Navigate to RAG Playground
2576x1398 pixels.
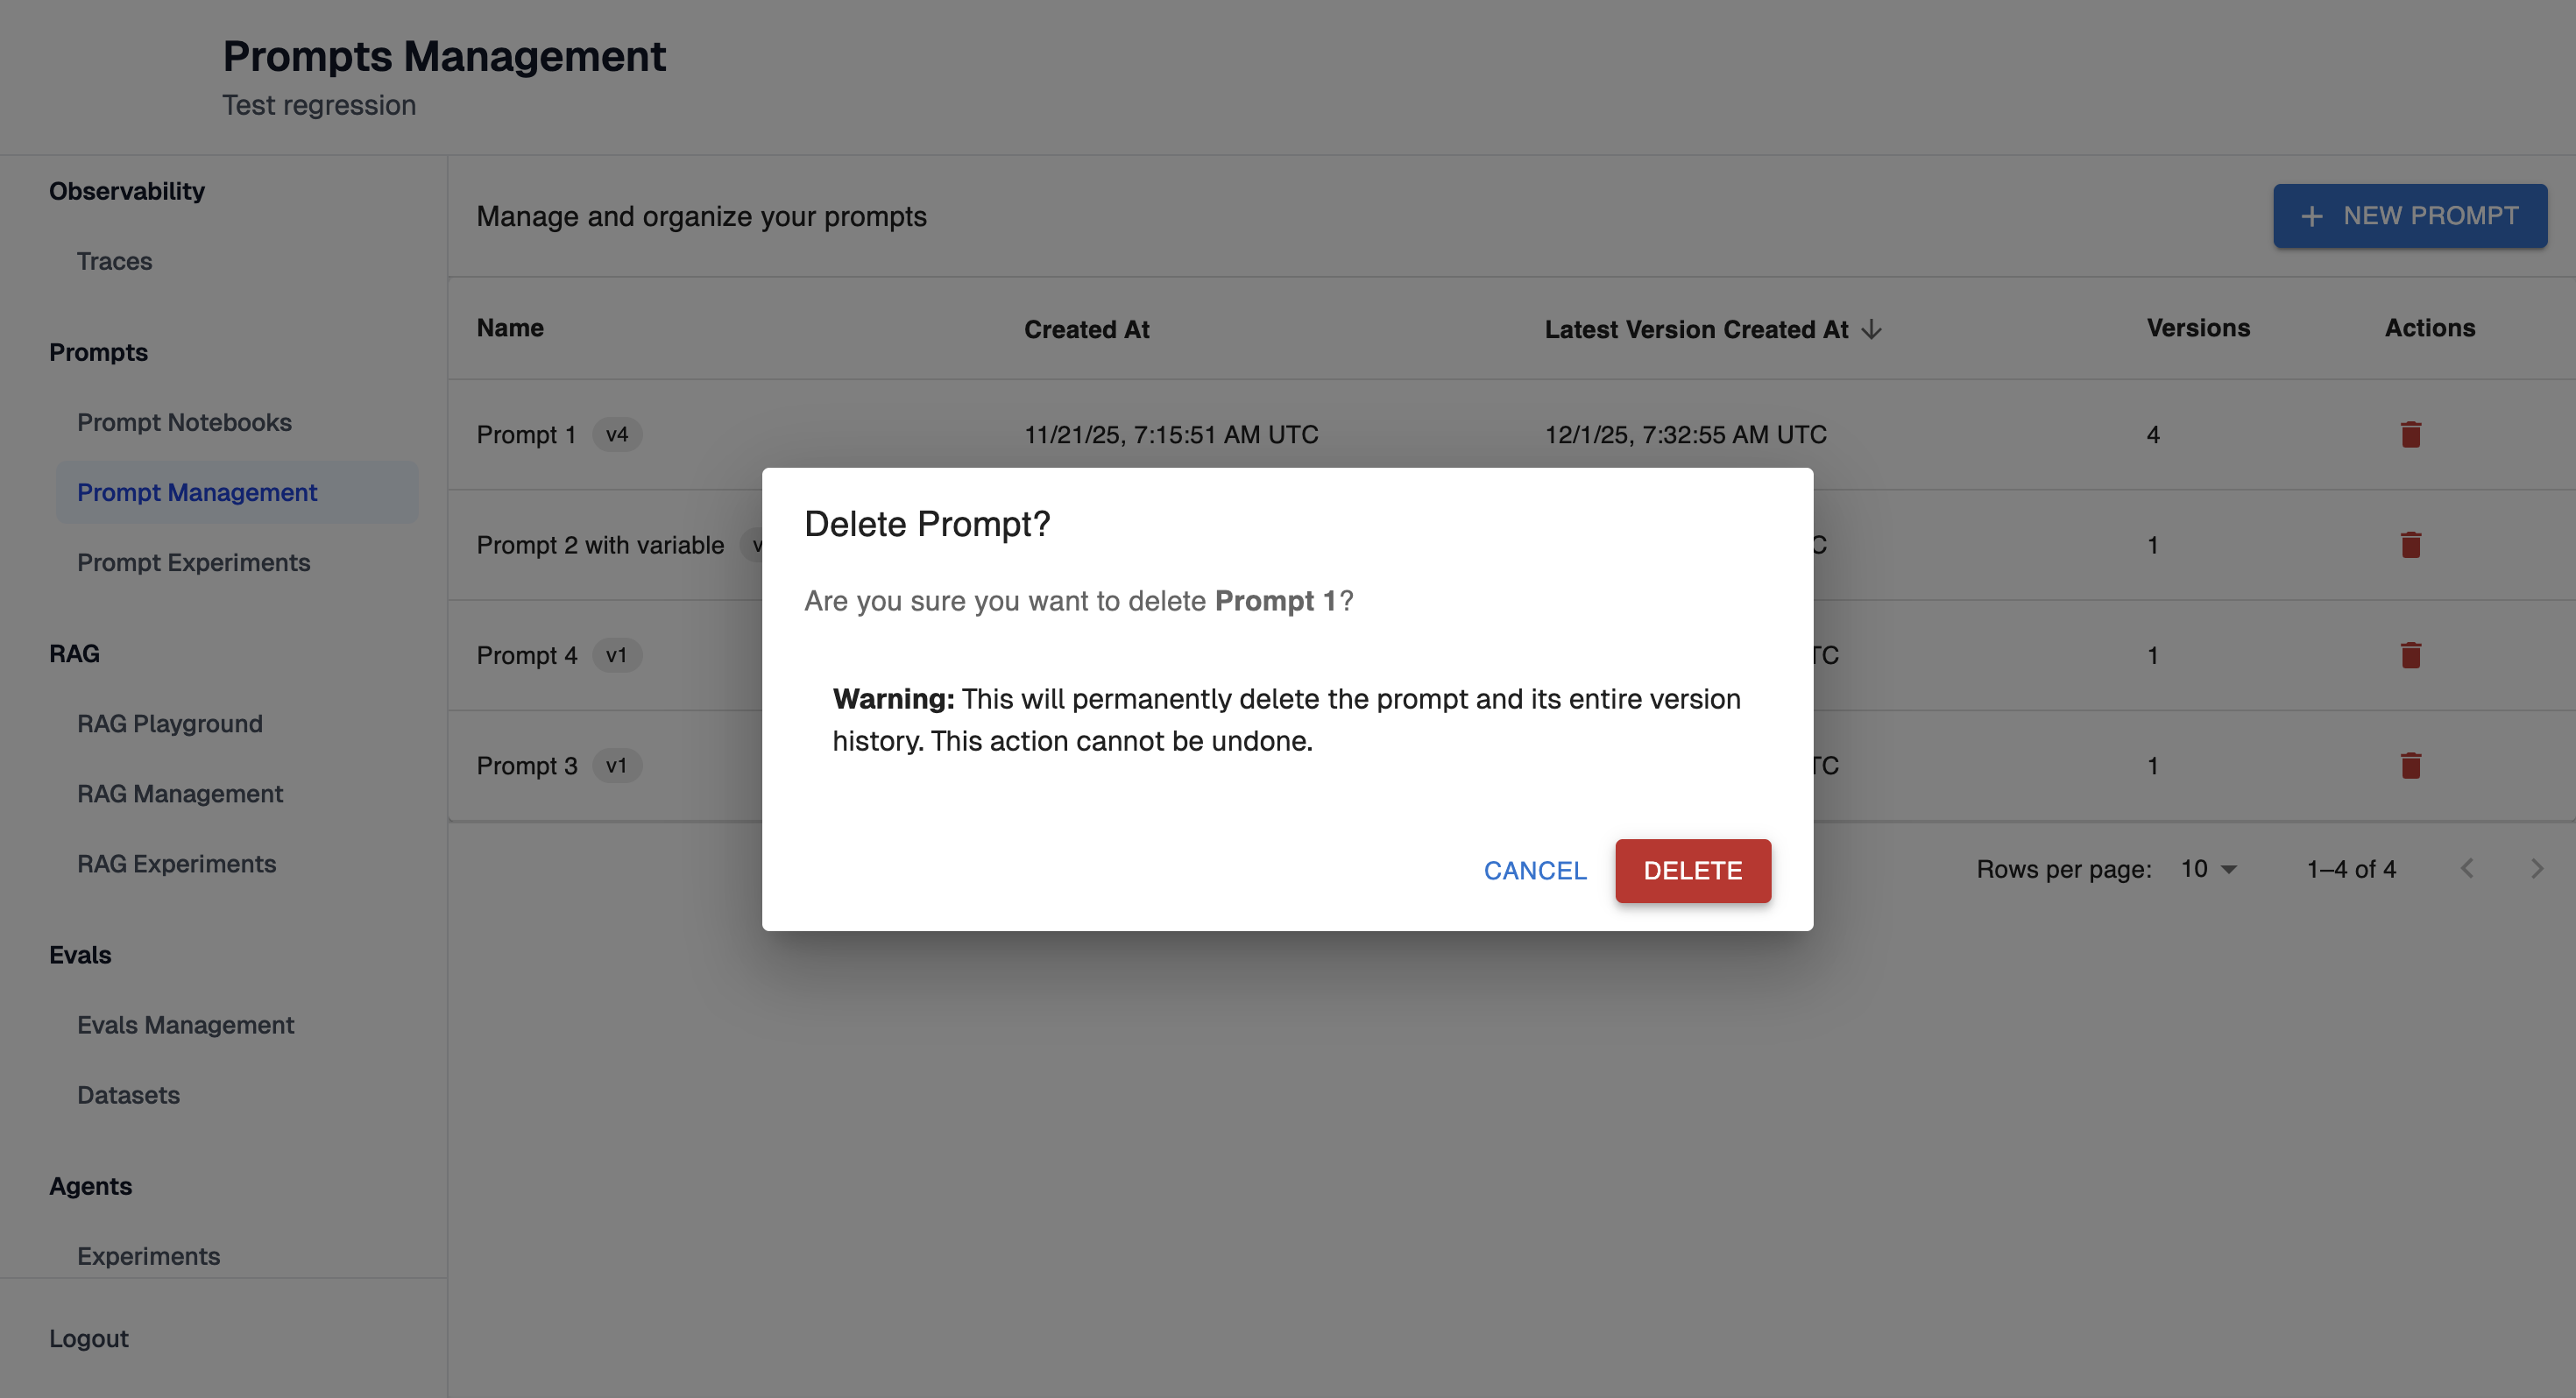click(169, 723)
